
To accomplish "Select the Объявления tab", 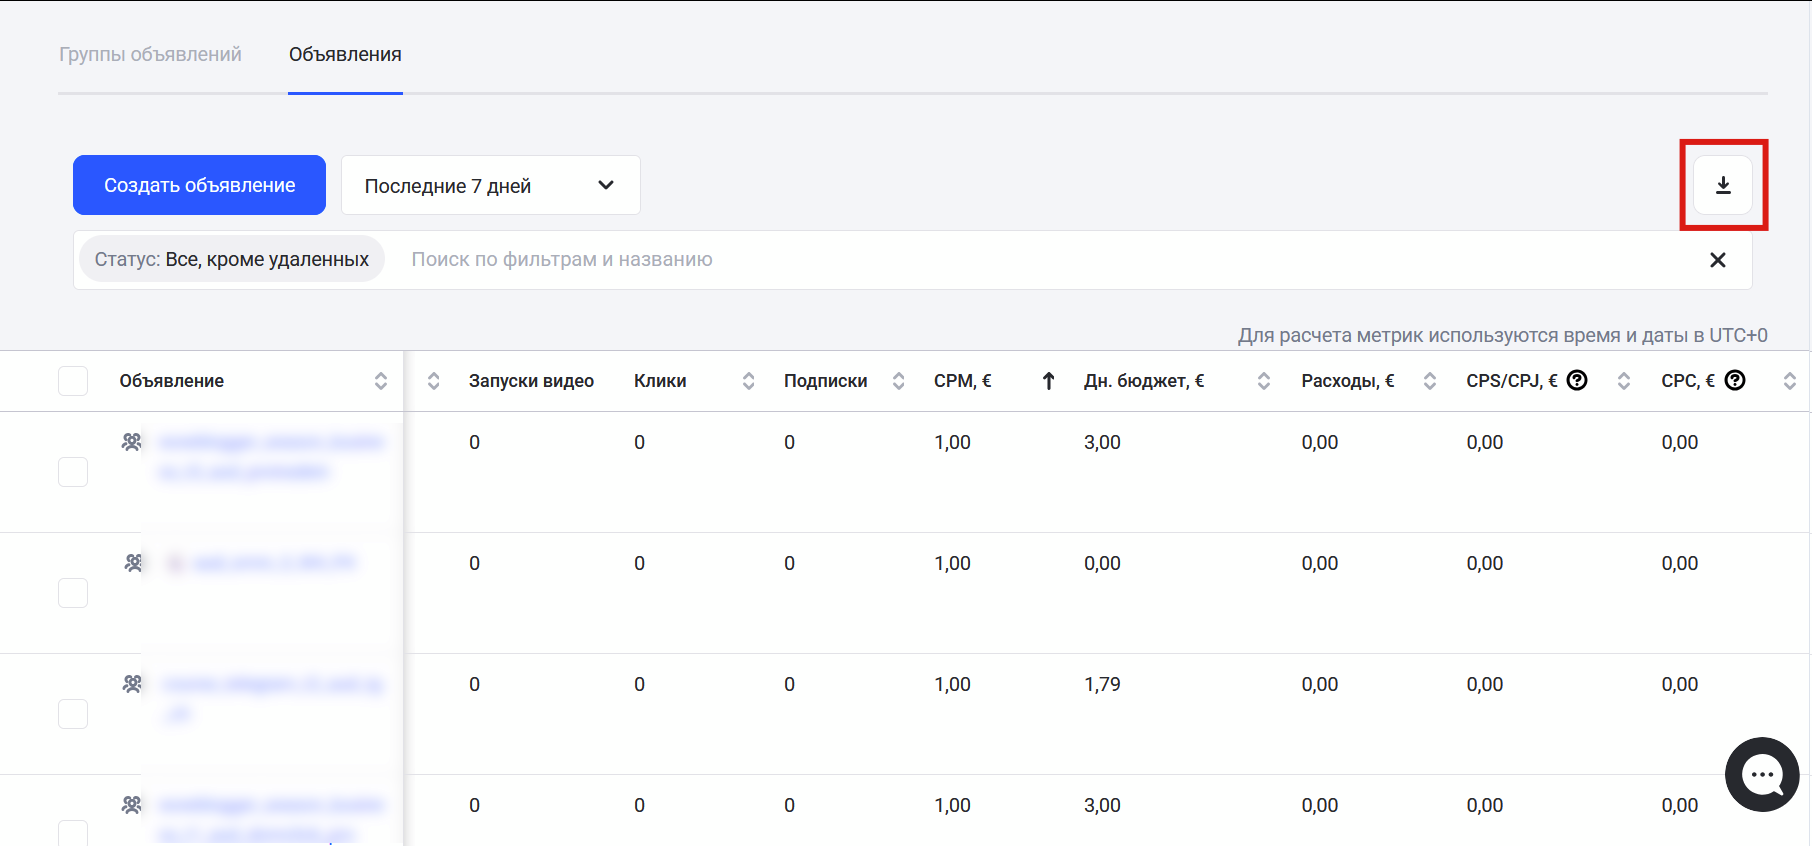I will pyautogui.click(x=345, y=55).
